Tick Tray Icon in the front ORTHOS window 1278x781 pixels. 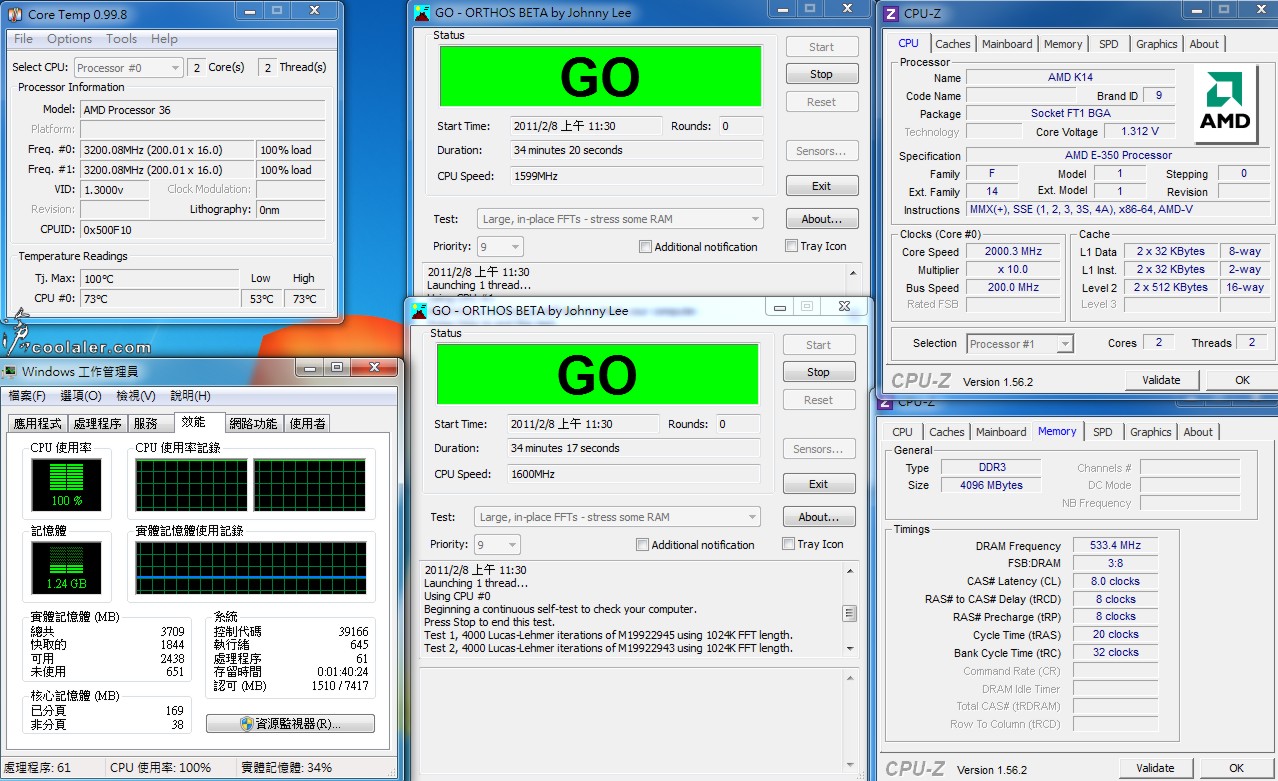click(789, 544)
